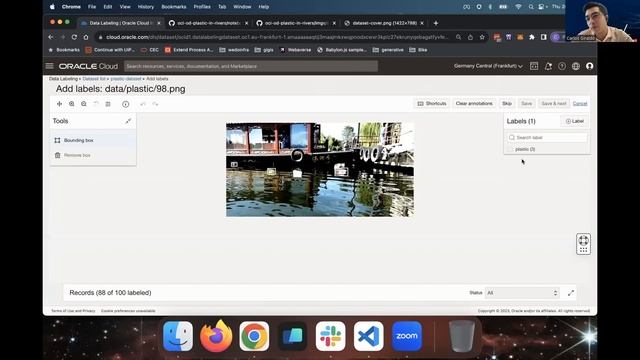
Task: Open the floating support widget
Action: [x=583, y=244]
